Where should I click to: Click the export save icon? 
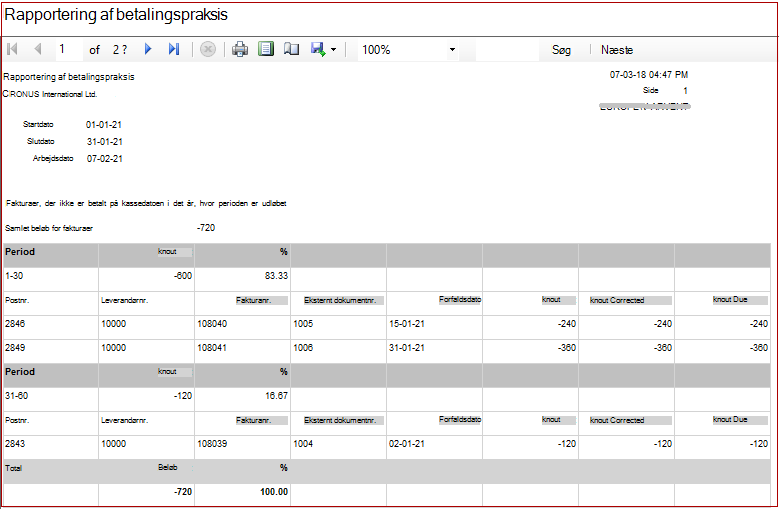click(318, 49)
